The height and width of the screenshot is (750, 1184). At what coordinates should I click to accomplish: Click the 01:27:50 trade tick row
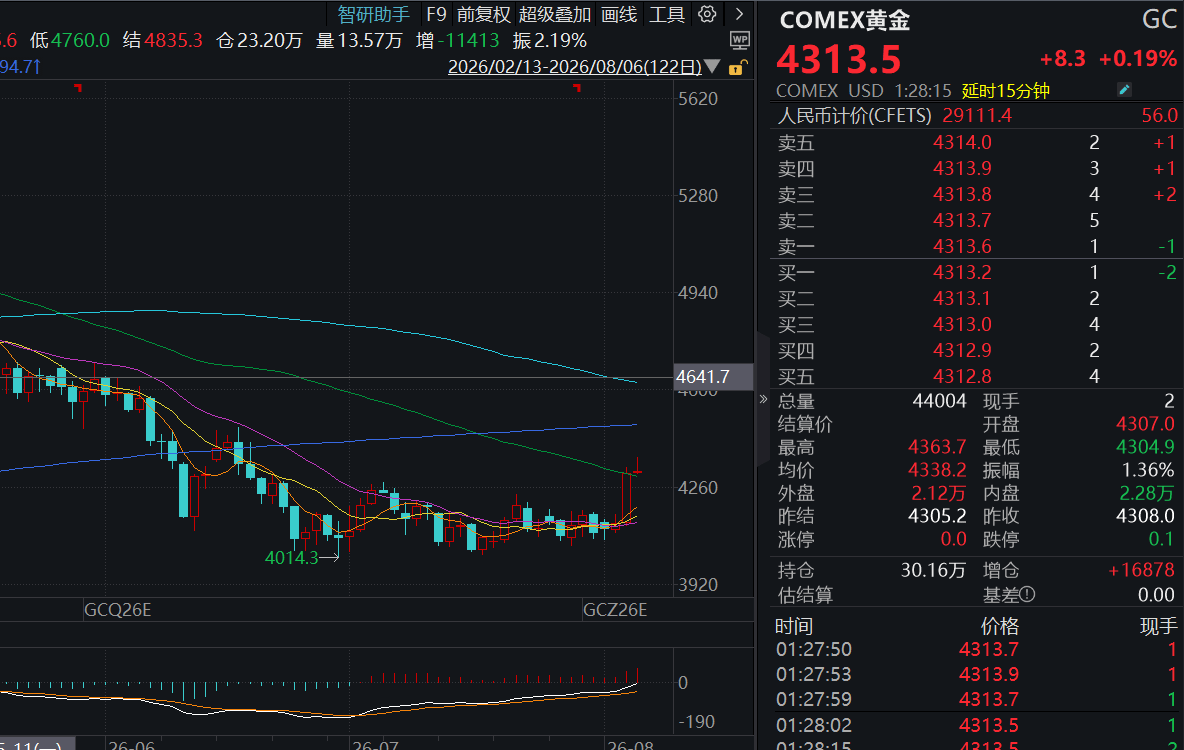[976, 649]
